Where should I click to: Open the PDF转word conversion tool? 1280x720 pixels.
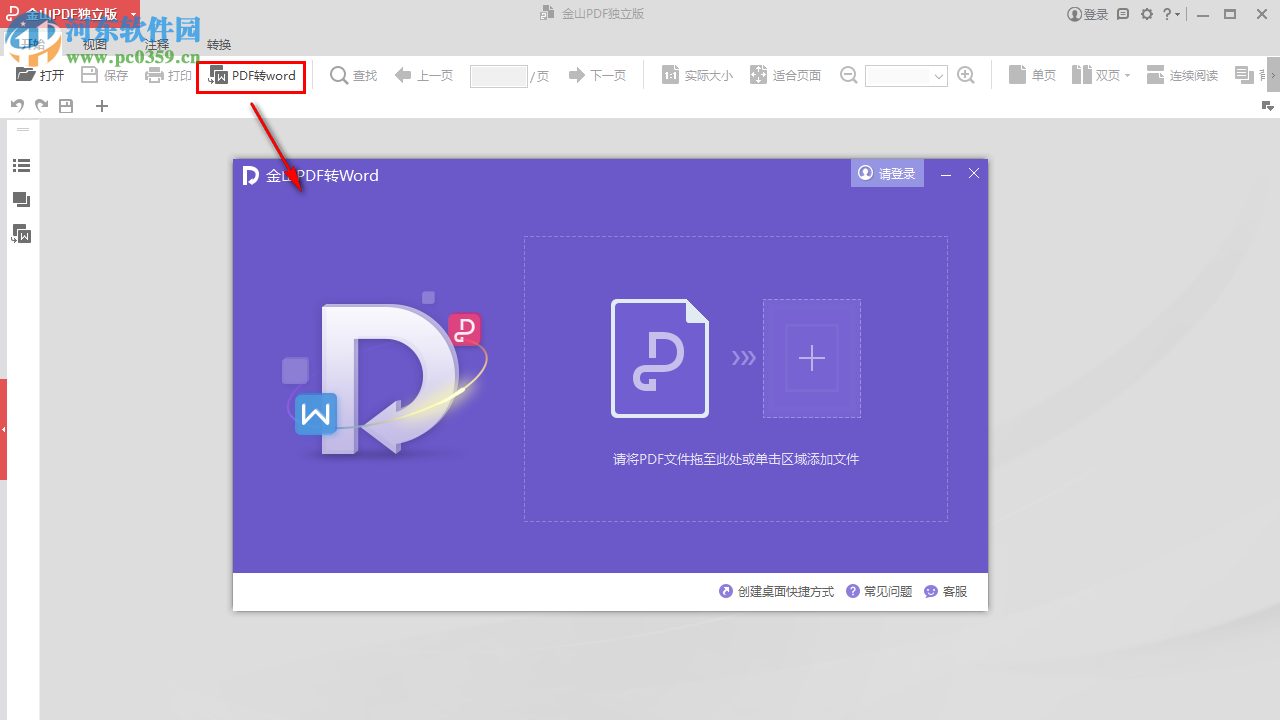point(250,76)
